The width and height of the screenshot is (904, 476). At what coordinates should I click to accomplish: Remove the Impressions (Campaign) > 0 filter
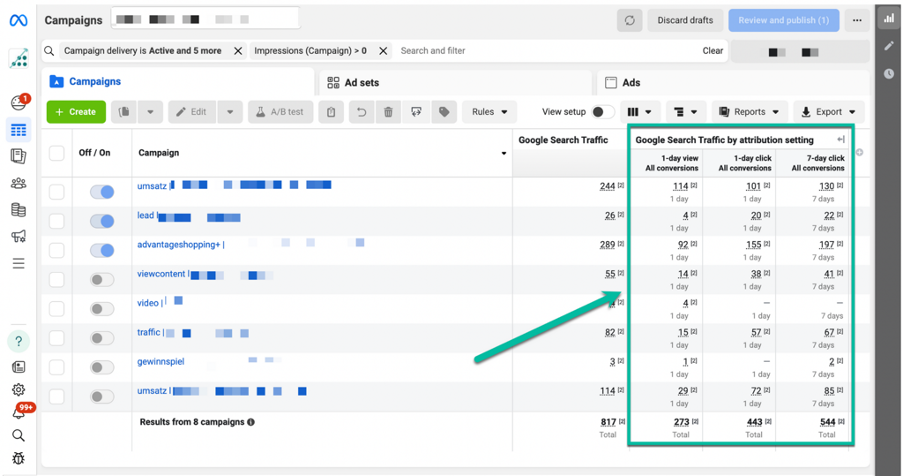(383, 51)
